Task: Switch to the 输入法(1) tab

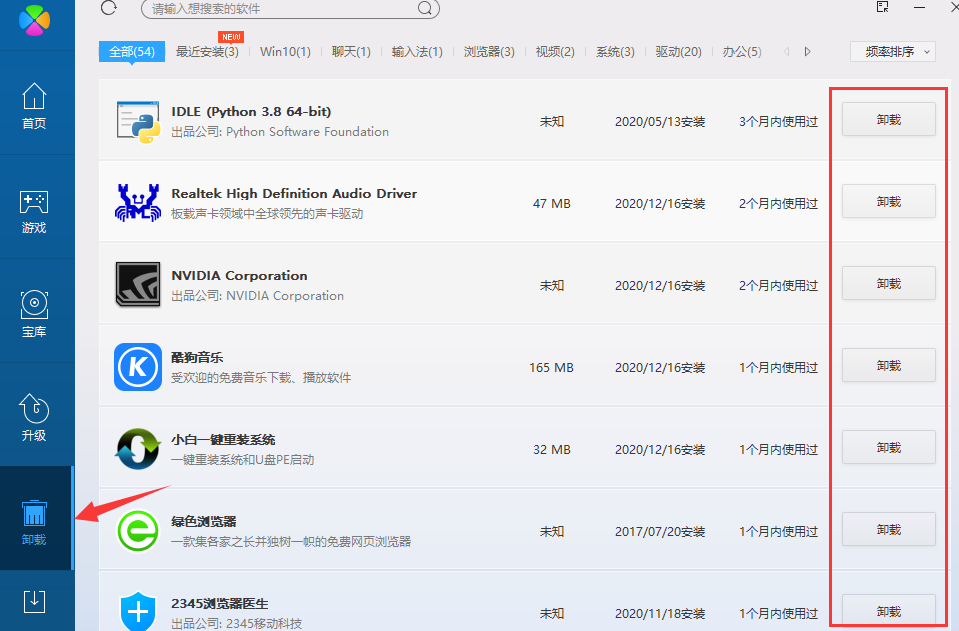Action: (417, 52)
